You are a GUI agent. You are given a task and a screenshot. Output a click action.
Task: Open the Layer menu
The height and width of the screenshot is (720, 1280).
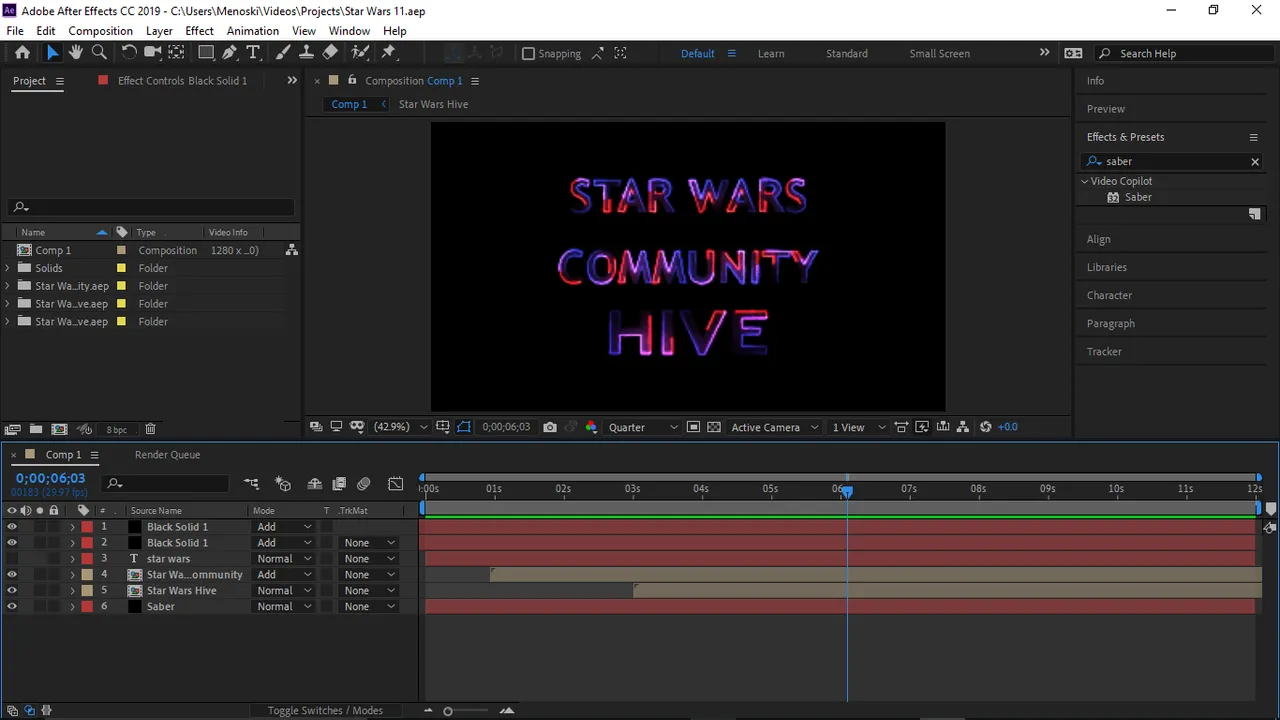(159, 31)
